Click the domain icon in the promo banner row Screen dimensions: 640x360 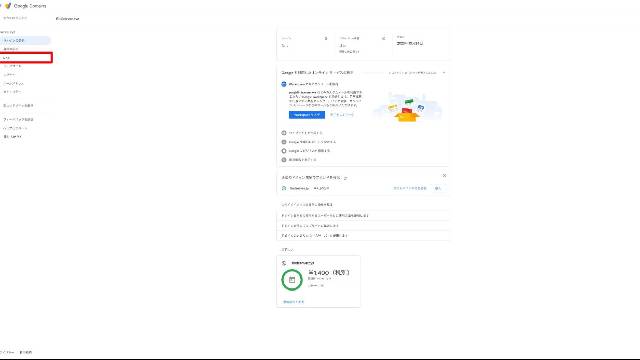[284, 188]
